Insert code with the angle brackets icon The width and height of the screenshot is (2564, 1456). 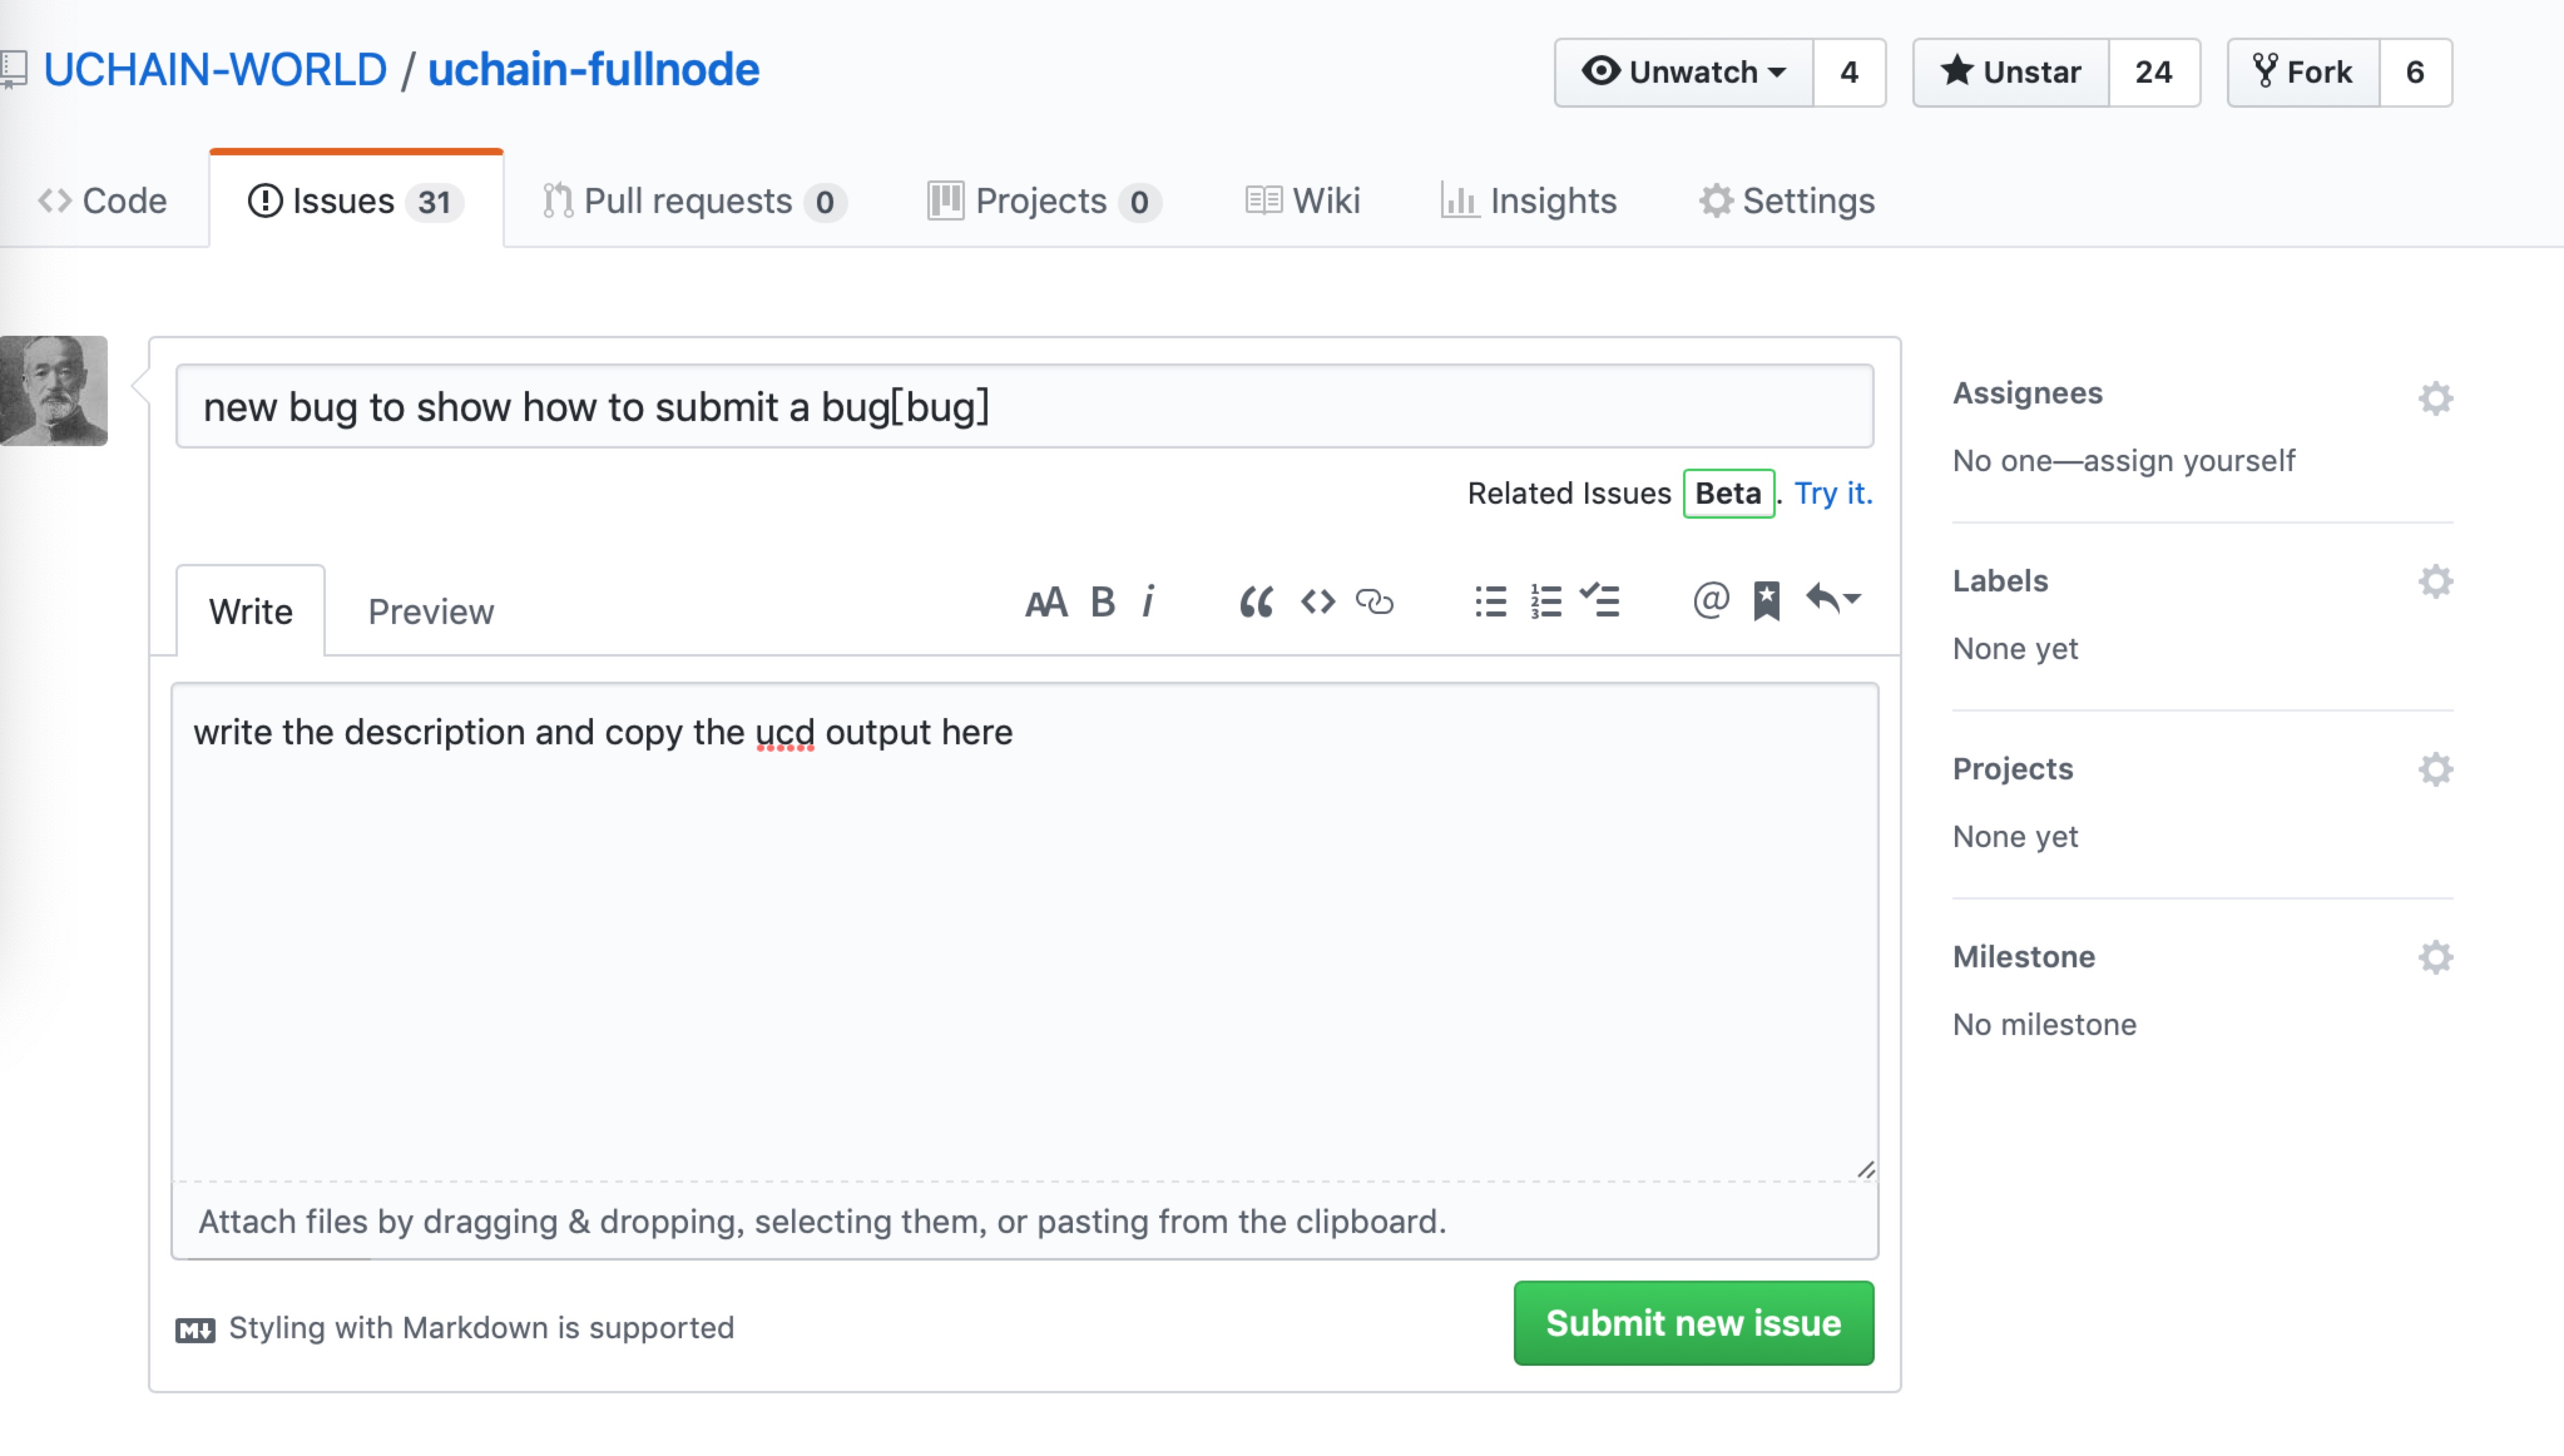click(1317, 603)
